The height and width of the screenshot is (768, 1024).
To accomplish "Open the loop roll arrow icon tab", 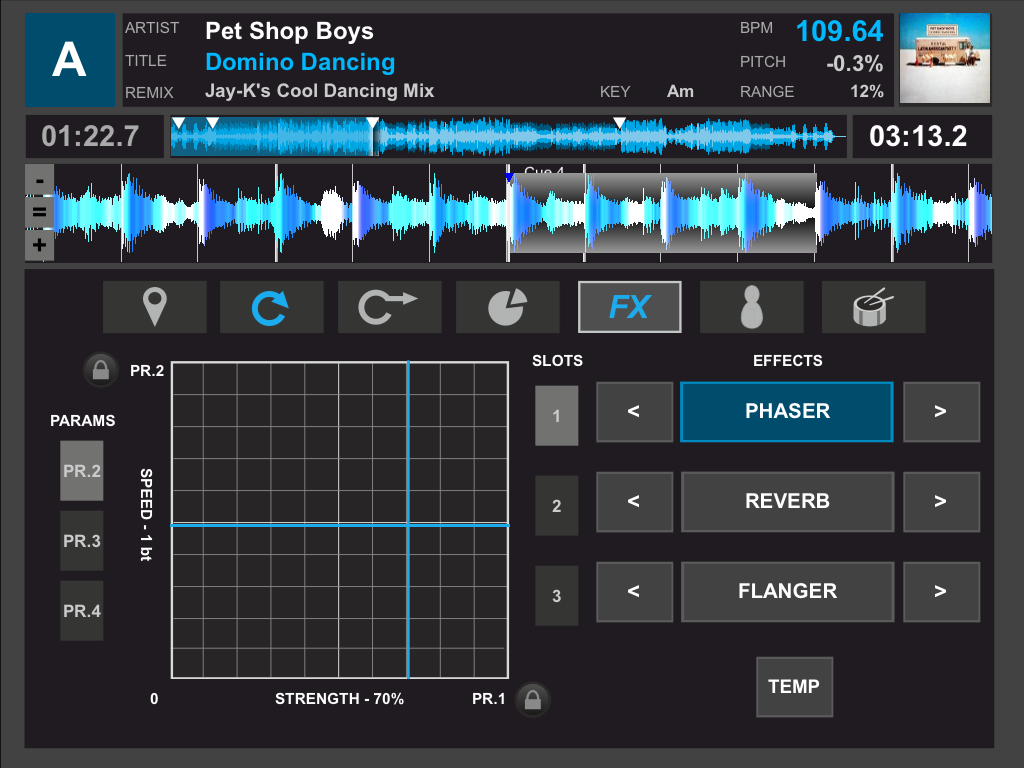I will click(x=389, y=307).
